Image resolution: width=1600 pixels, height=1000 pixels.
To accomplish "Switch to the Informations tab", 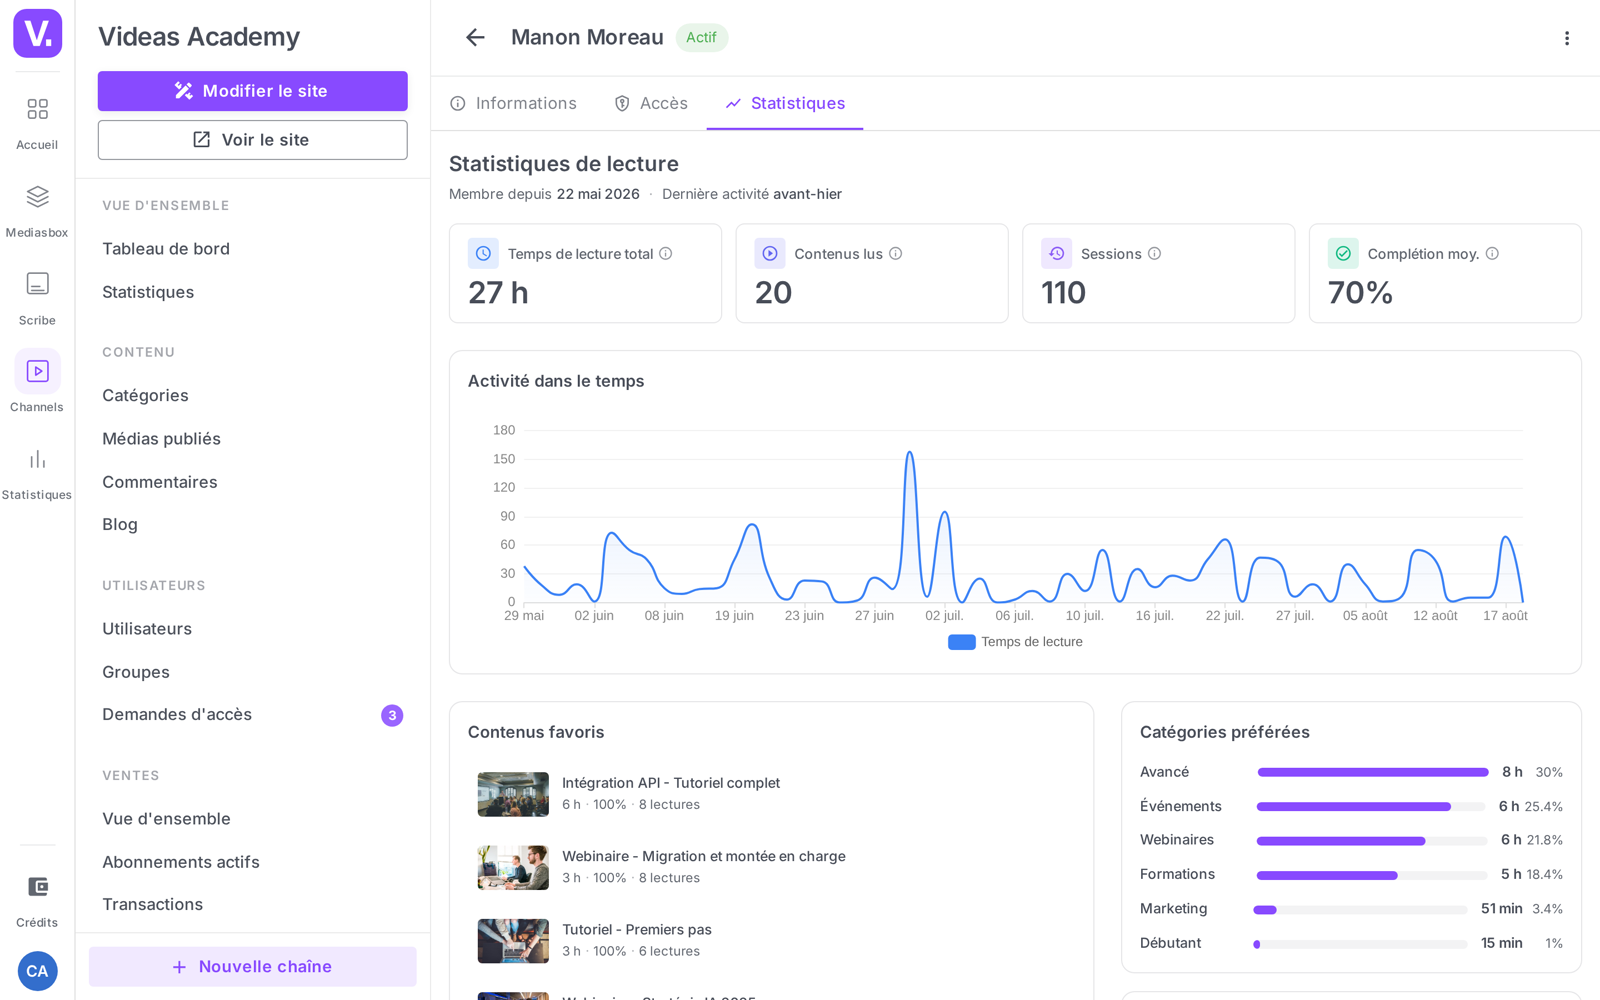I will [x=513, y=103].
